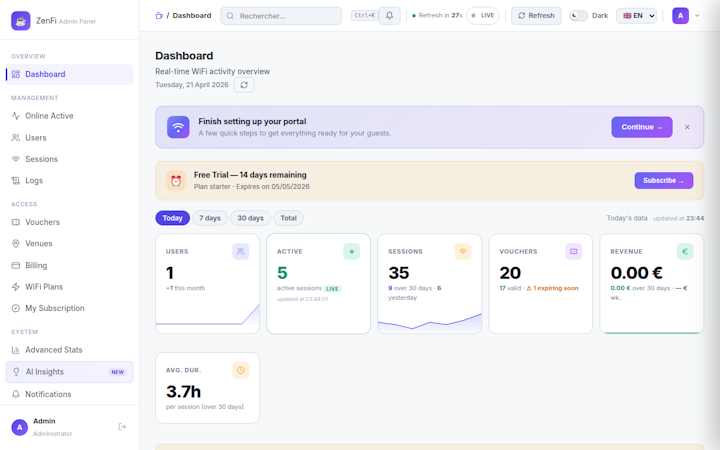Select the 7 days time range
The width and height of the screenshot is (720, 450).
[x=210, y=218]
